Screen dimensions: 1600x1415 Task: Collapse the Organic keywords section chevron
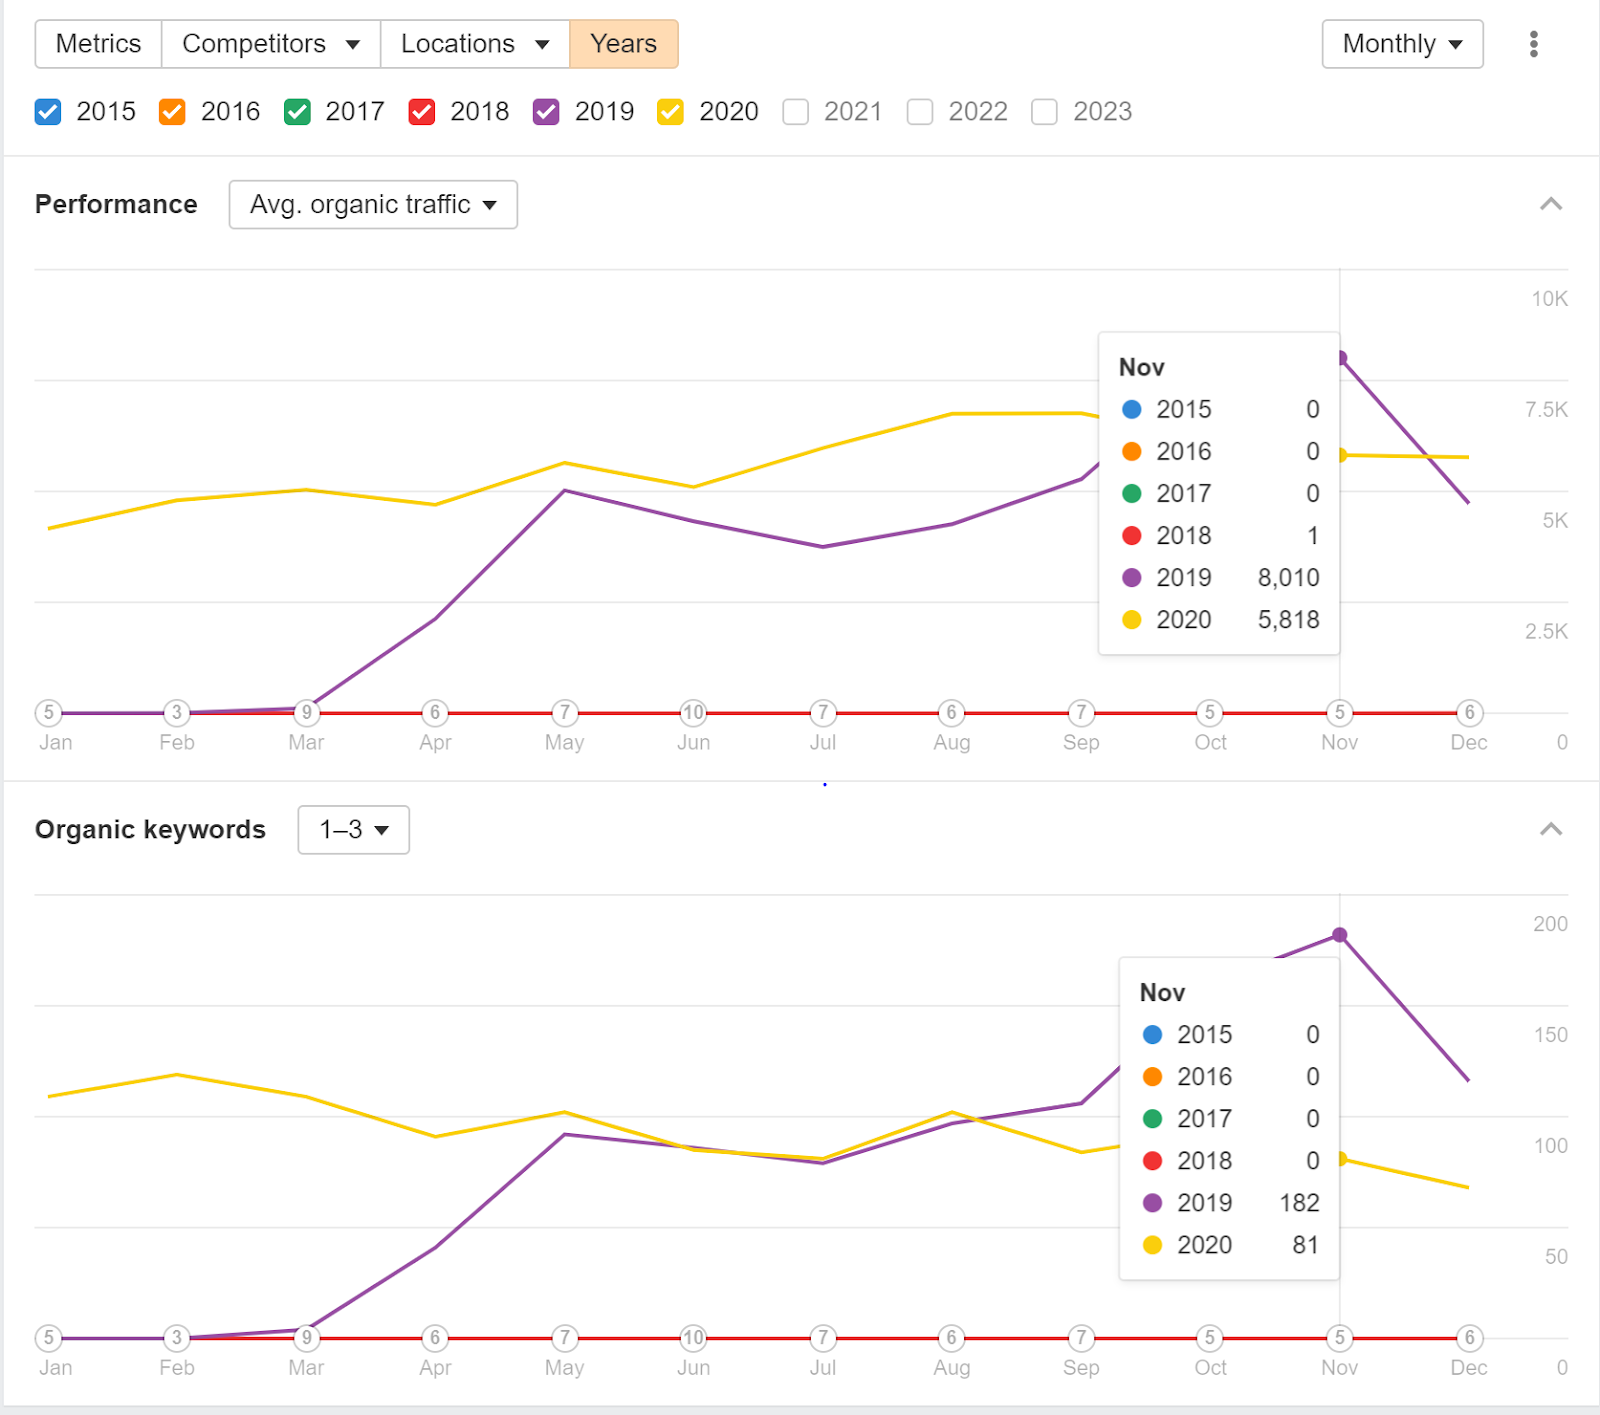coord(1550,829)
